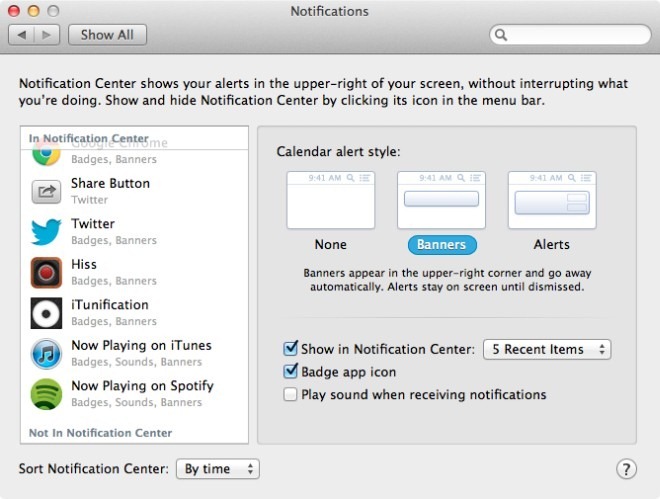Click Sort Notification Center label
660x499 pixels.
click(93, 469)
